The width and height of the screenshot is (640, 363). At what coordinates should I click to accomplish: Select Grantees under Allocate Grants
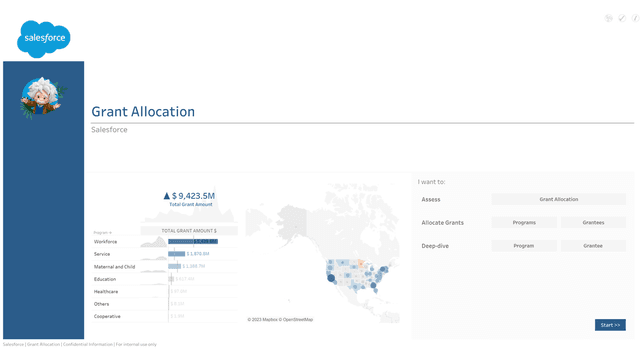(x=593, y=223)
